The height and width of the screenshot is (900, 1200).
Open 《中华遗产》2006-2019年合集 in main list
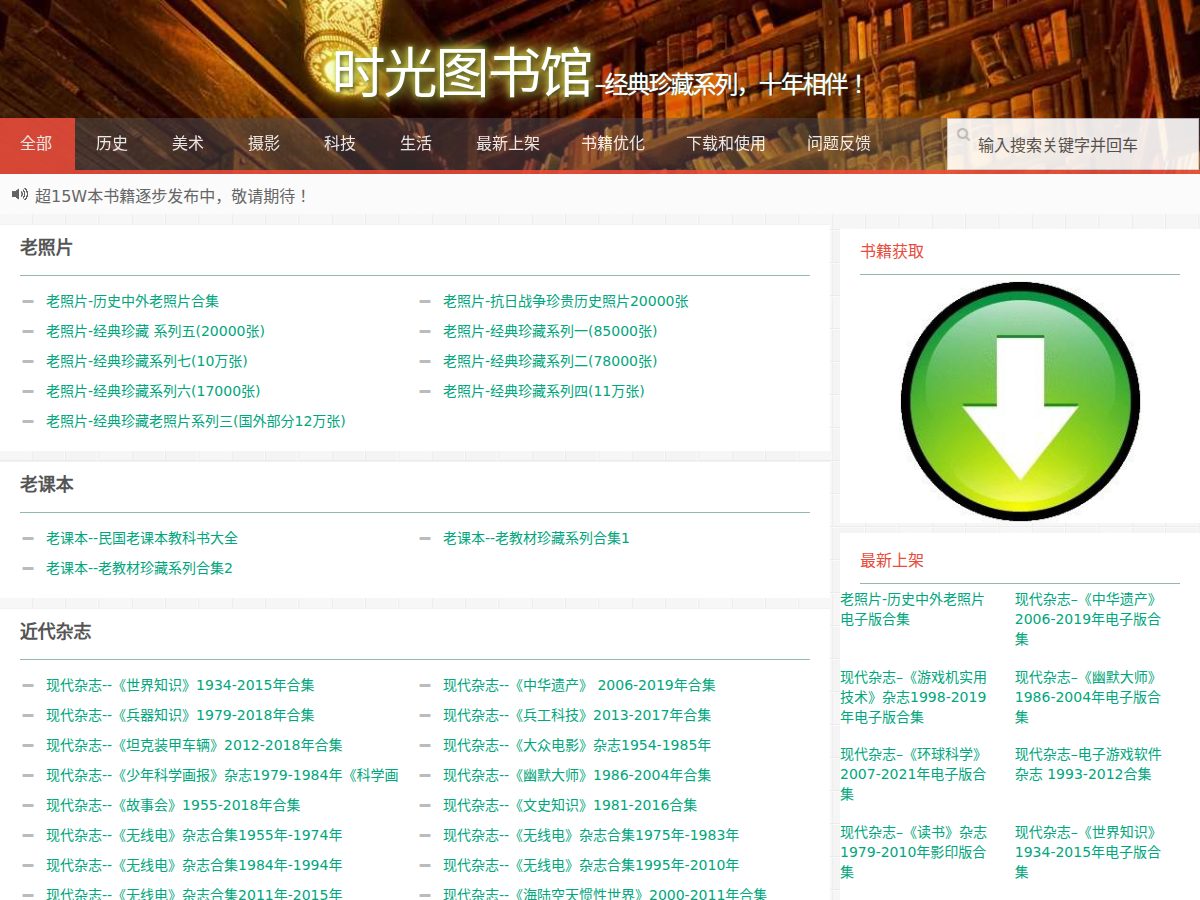579,685
